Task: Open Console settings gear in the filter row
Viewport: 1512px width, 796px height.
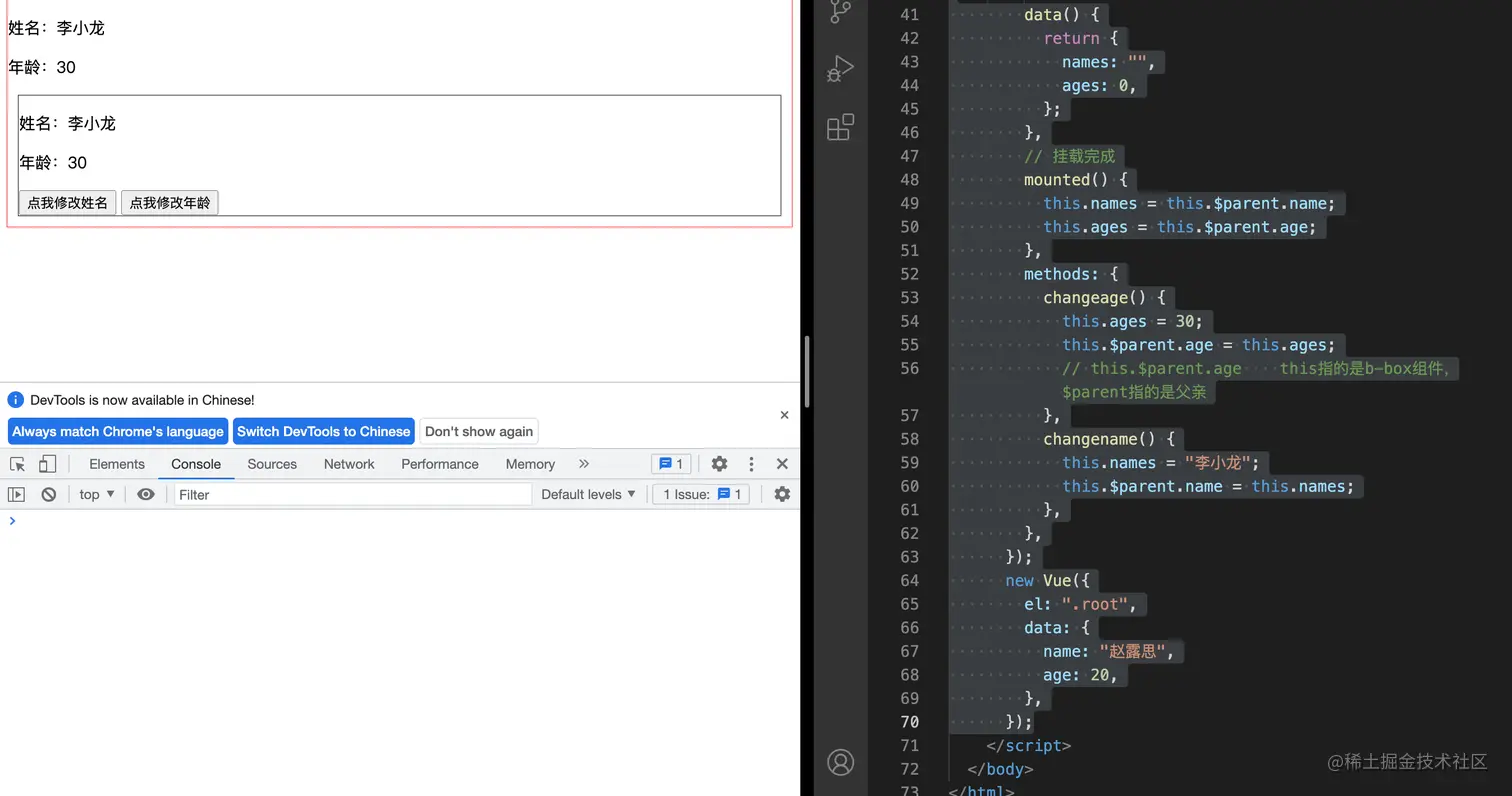Action: pos(782,494)
